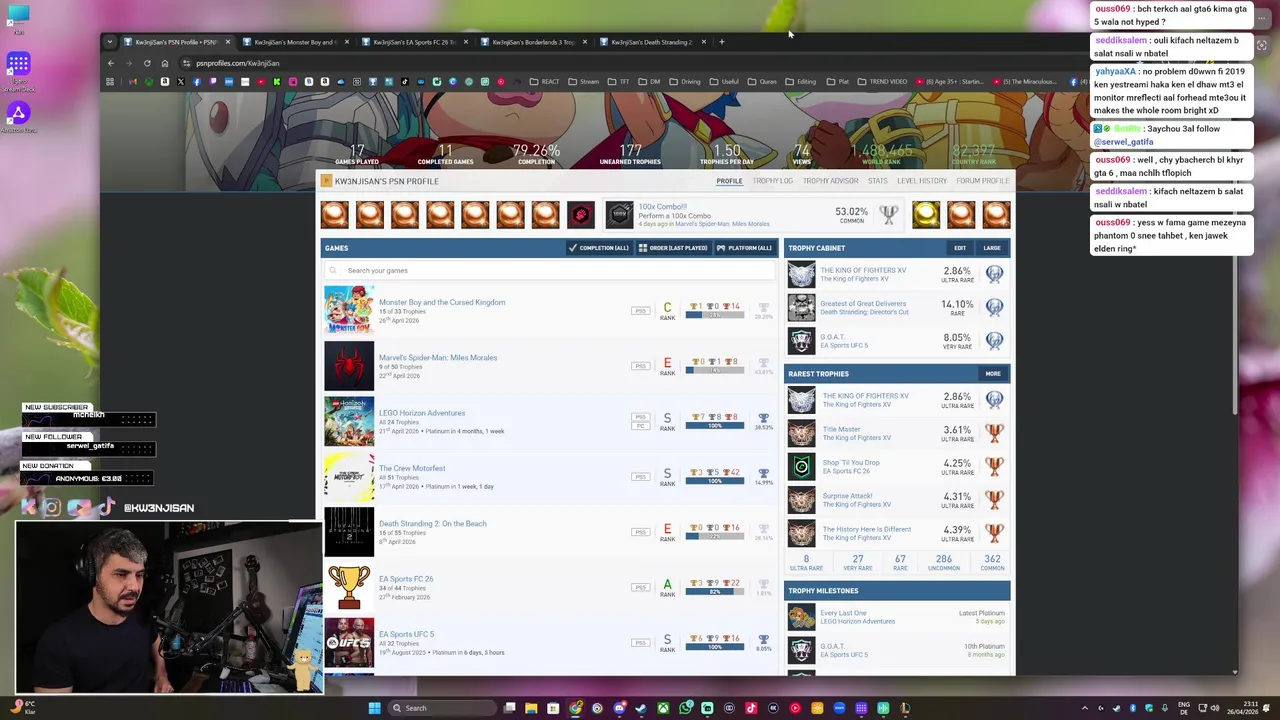
Task: Click the G.O.A.T. cabinet trophy image
Action: [x=801, y=341]
